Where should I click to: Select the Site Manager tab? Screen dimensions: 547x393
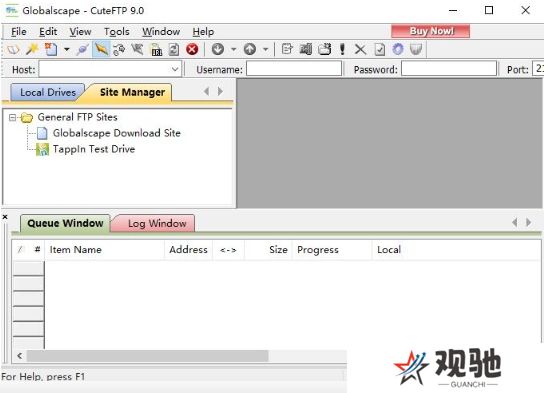pyautogui.click(x=132, y=92)
